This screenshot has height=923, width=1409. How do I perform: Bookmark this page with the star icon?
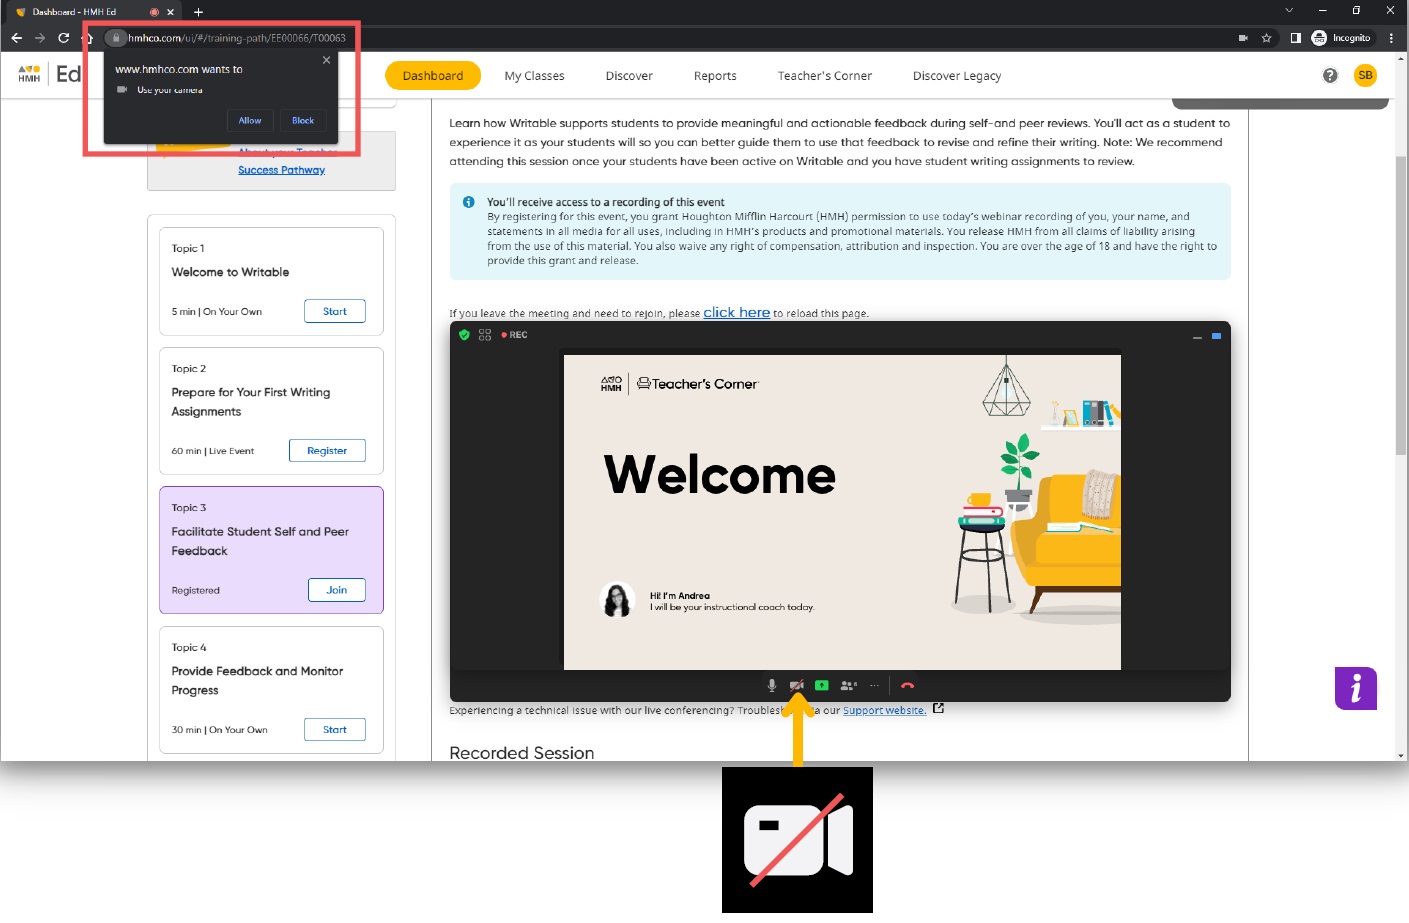(1267, 38)
